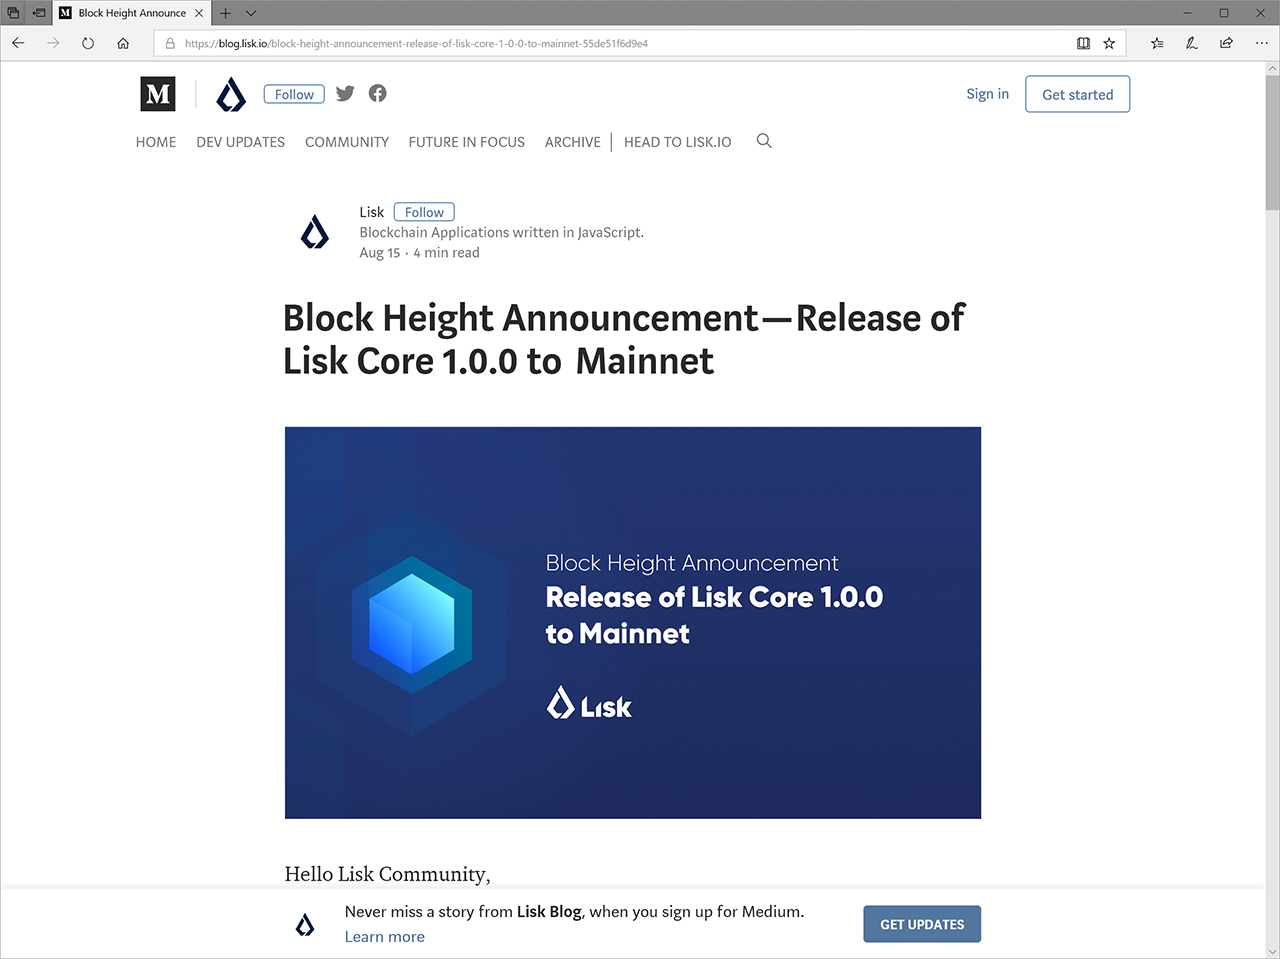Open Lisk's Facebook page icon
Viewport: 1280px width, 959px height.
pos(377,93)
